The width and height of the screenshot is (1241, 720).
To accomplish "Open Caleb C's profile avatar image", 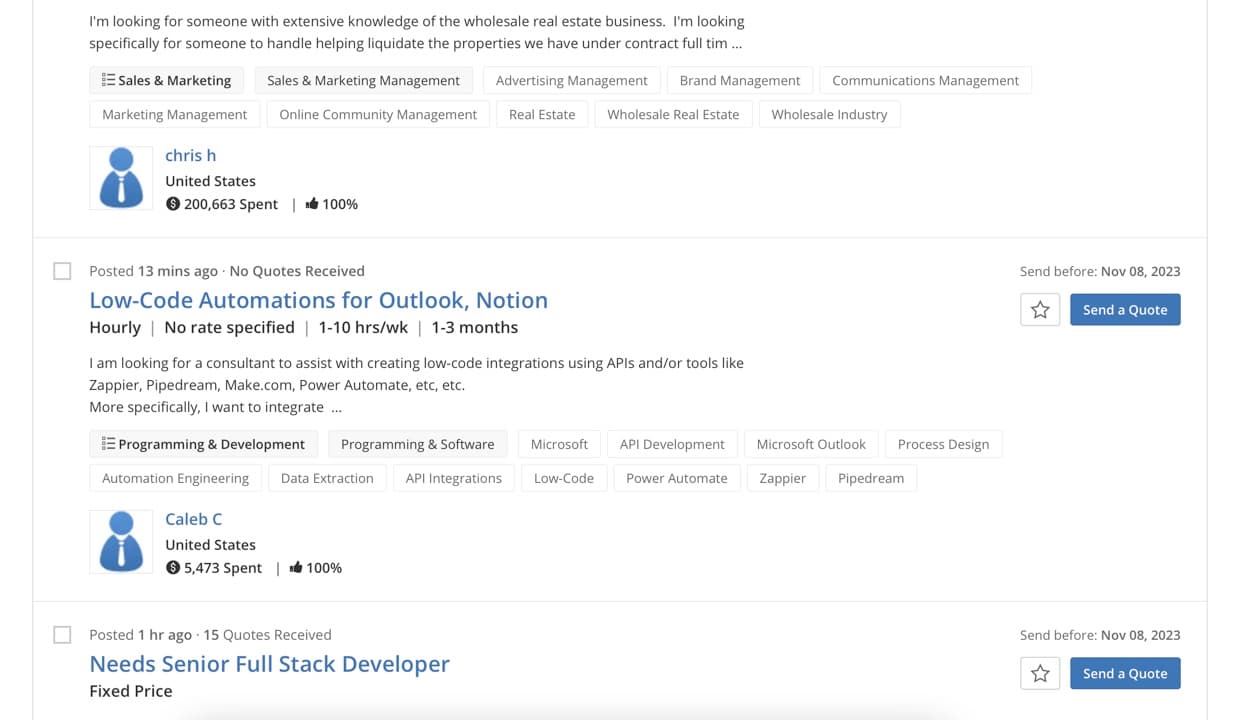I will point(120,541).
